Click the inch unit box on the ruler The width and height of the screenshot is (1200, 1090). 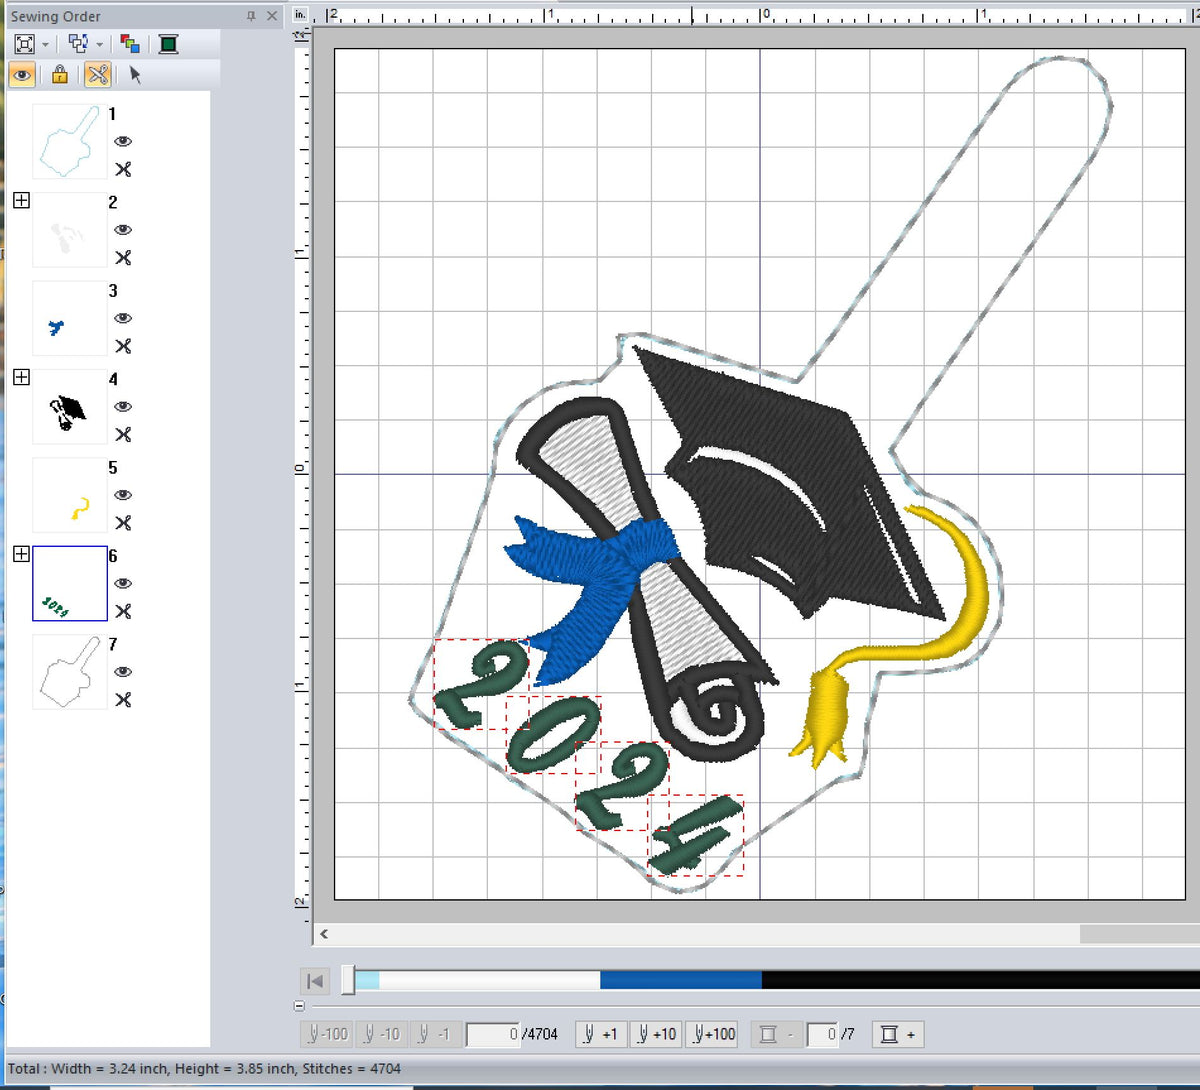300,14
